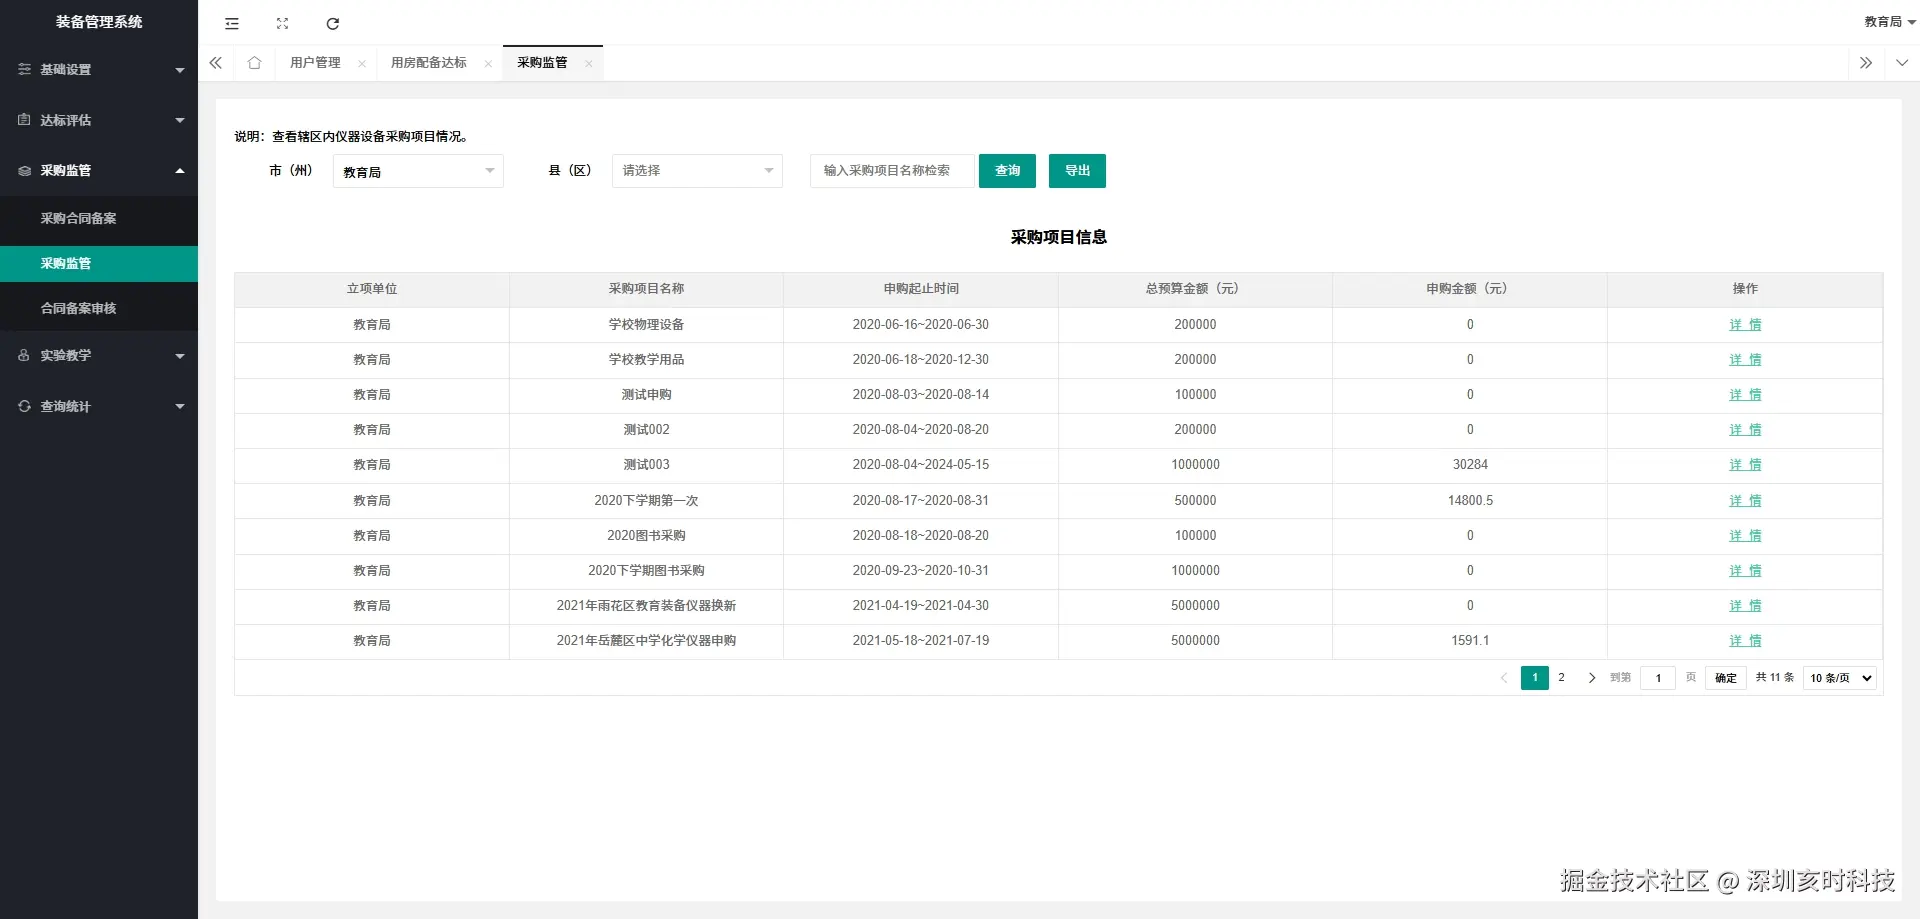Open 详情 for 测试002
The height and width of the screenshot is (919, 1920).
point(1745,430)
